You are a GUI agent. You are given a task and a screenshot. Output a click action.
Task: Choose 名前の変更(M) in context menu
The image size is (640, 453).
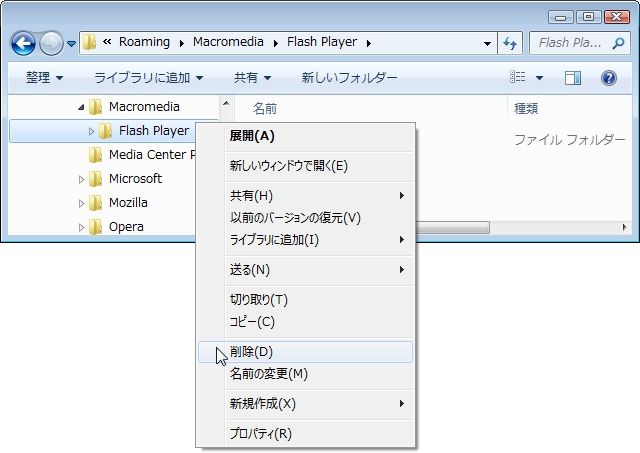(x=305, y=374)
